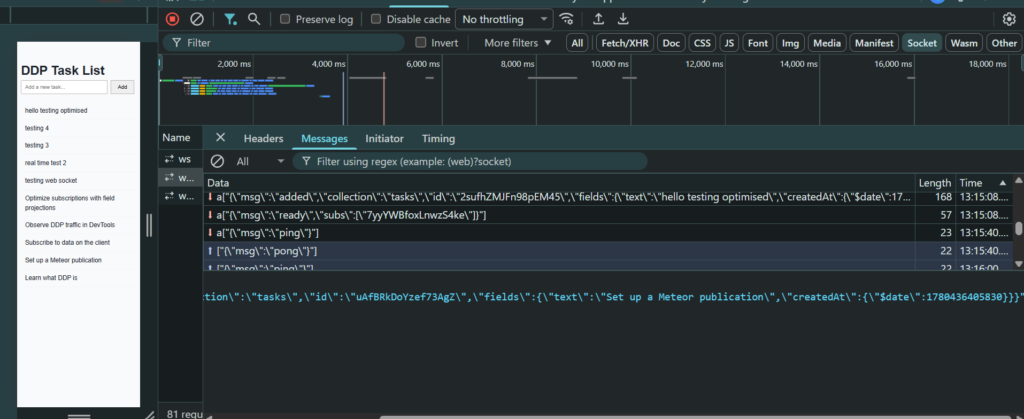Sort messages by Data column header
The width and height of the screenshot is (1024, 419).
pos(559,183)
